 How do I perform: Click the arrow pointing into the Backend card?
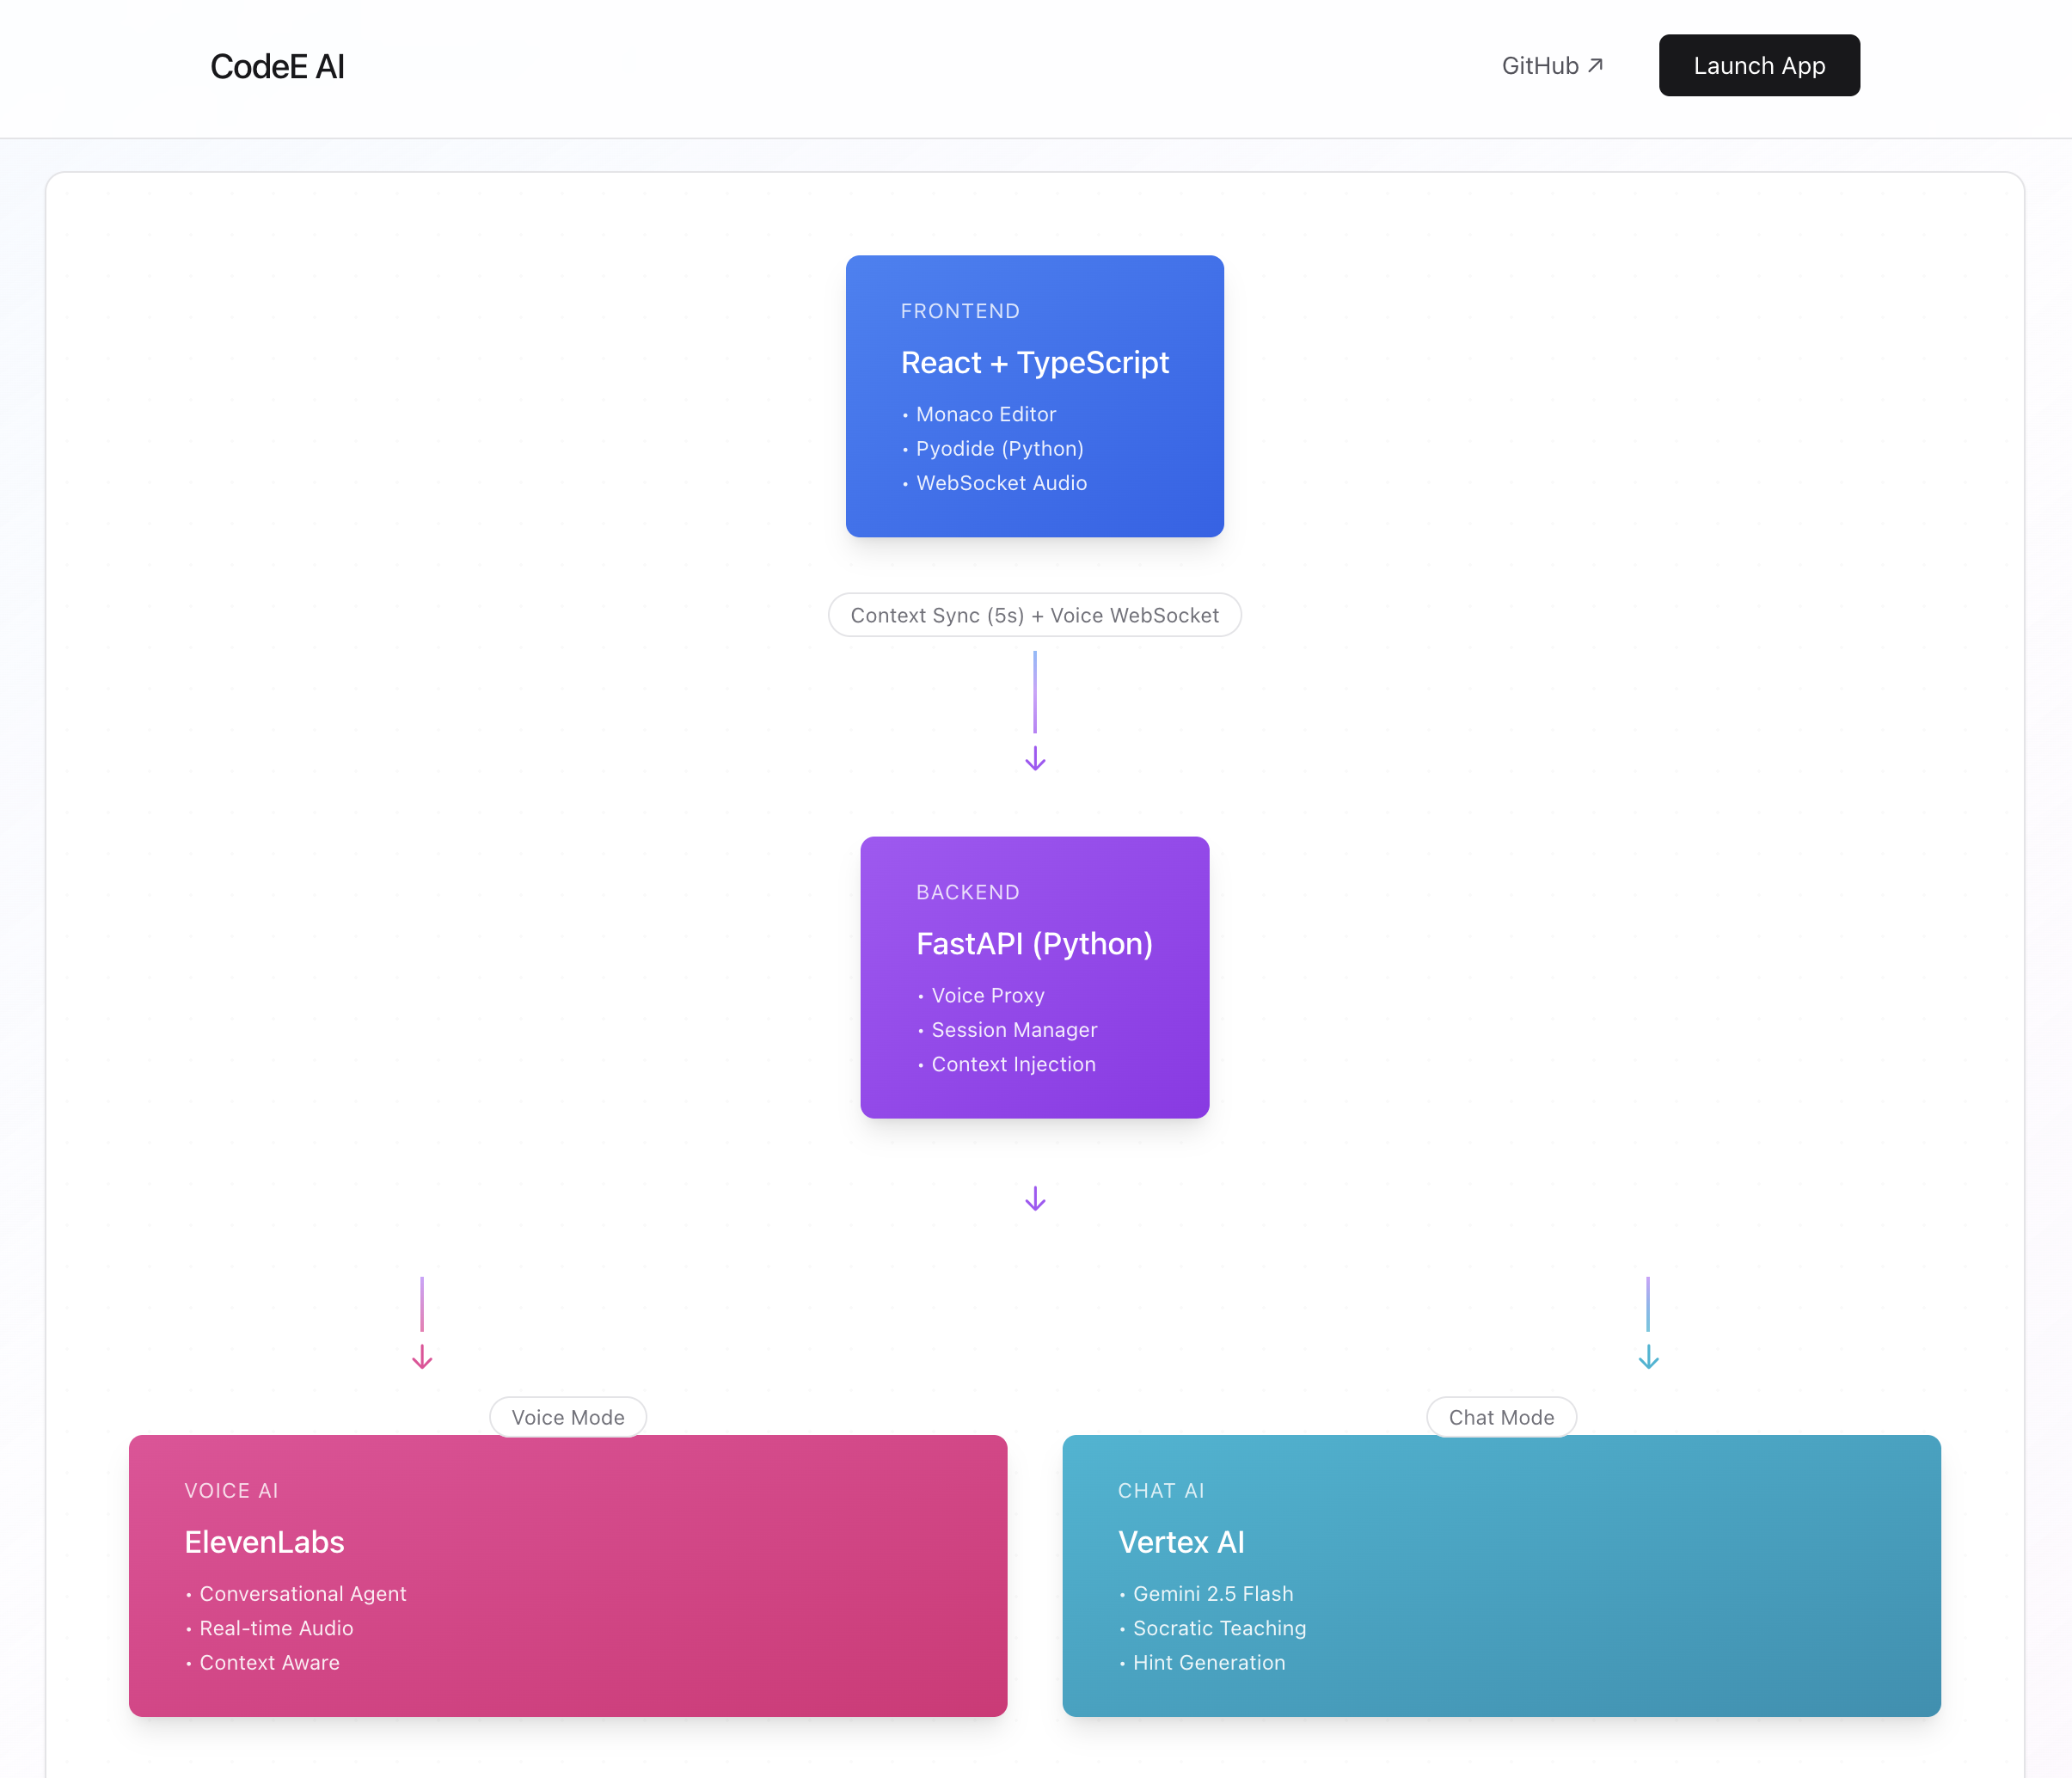[1035, 758]
